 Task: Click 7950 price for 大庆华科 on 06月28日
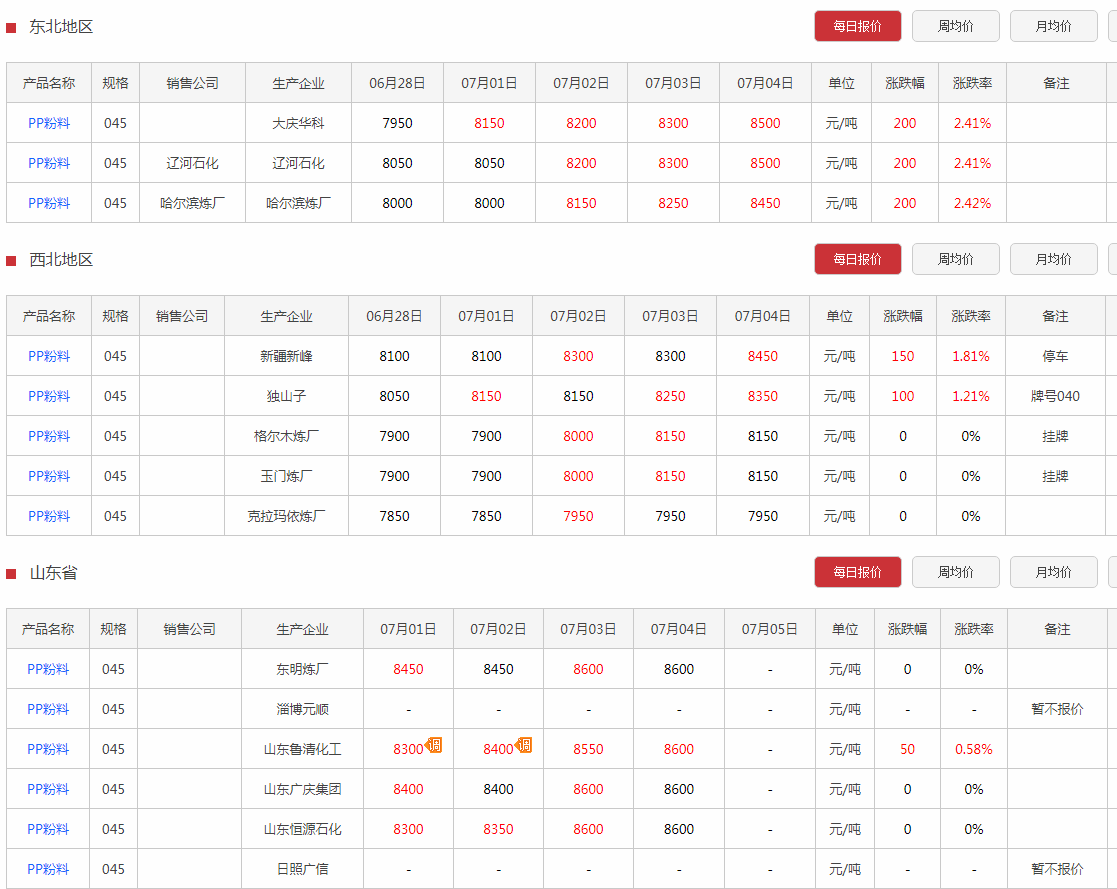(x=398, y=123)
